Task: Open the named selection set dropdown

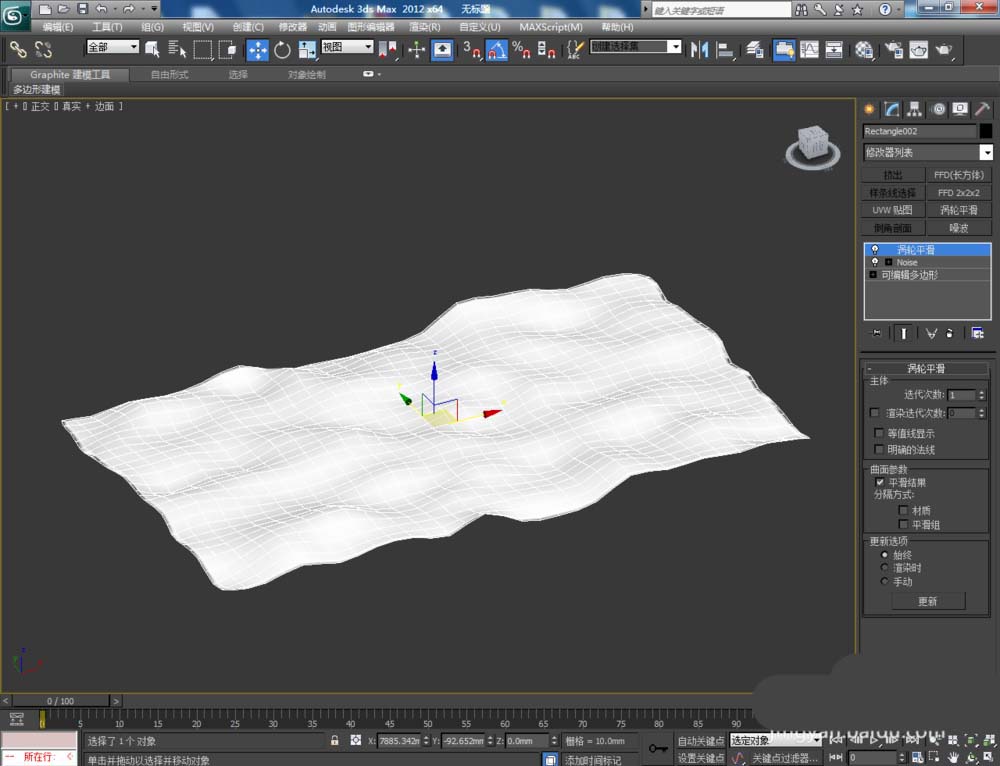Action: [x=675, y=47]
